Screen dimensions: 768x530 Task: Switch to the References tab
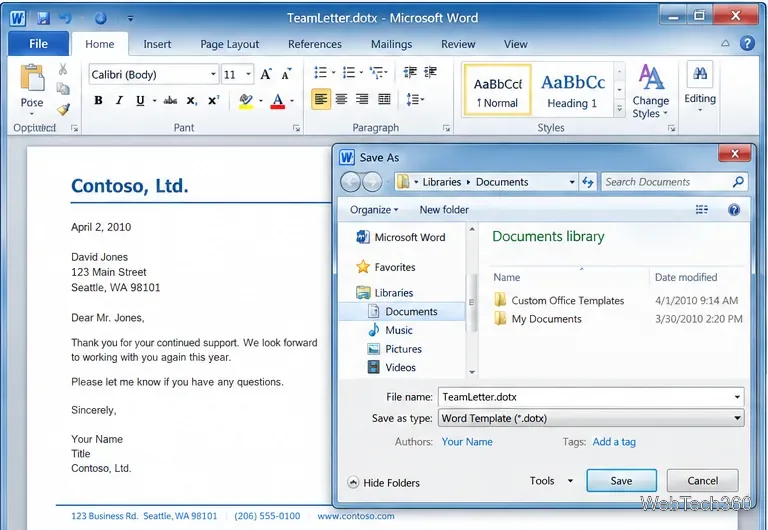[x=315, y=44]
